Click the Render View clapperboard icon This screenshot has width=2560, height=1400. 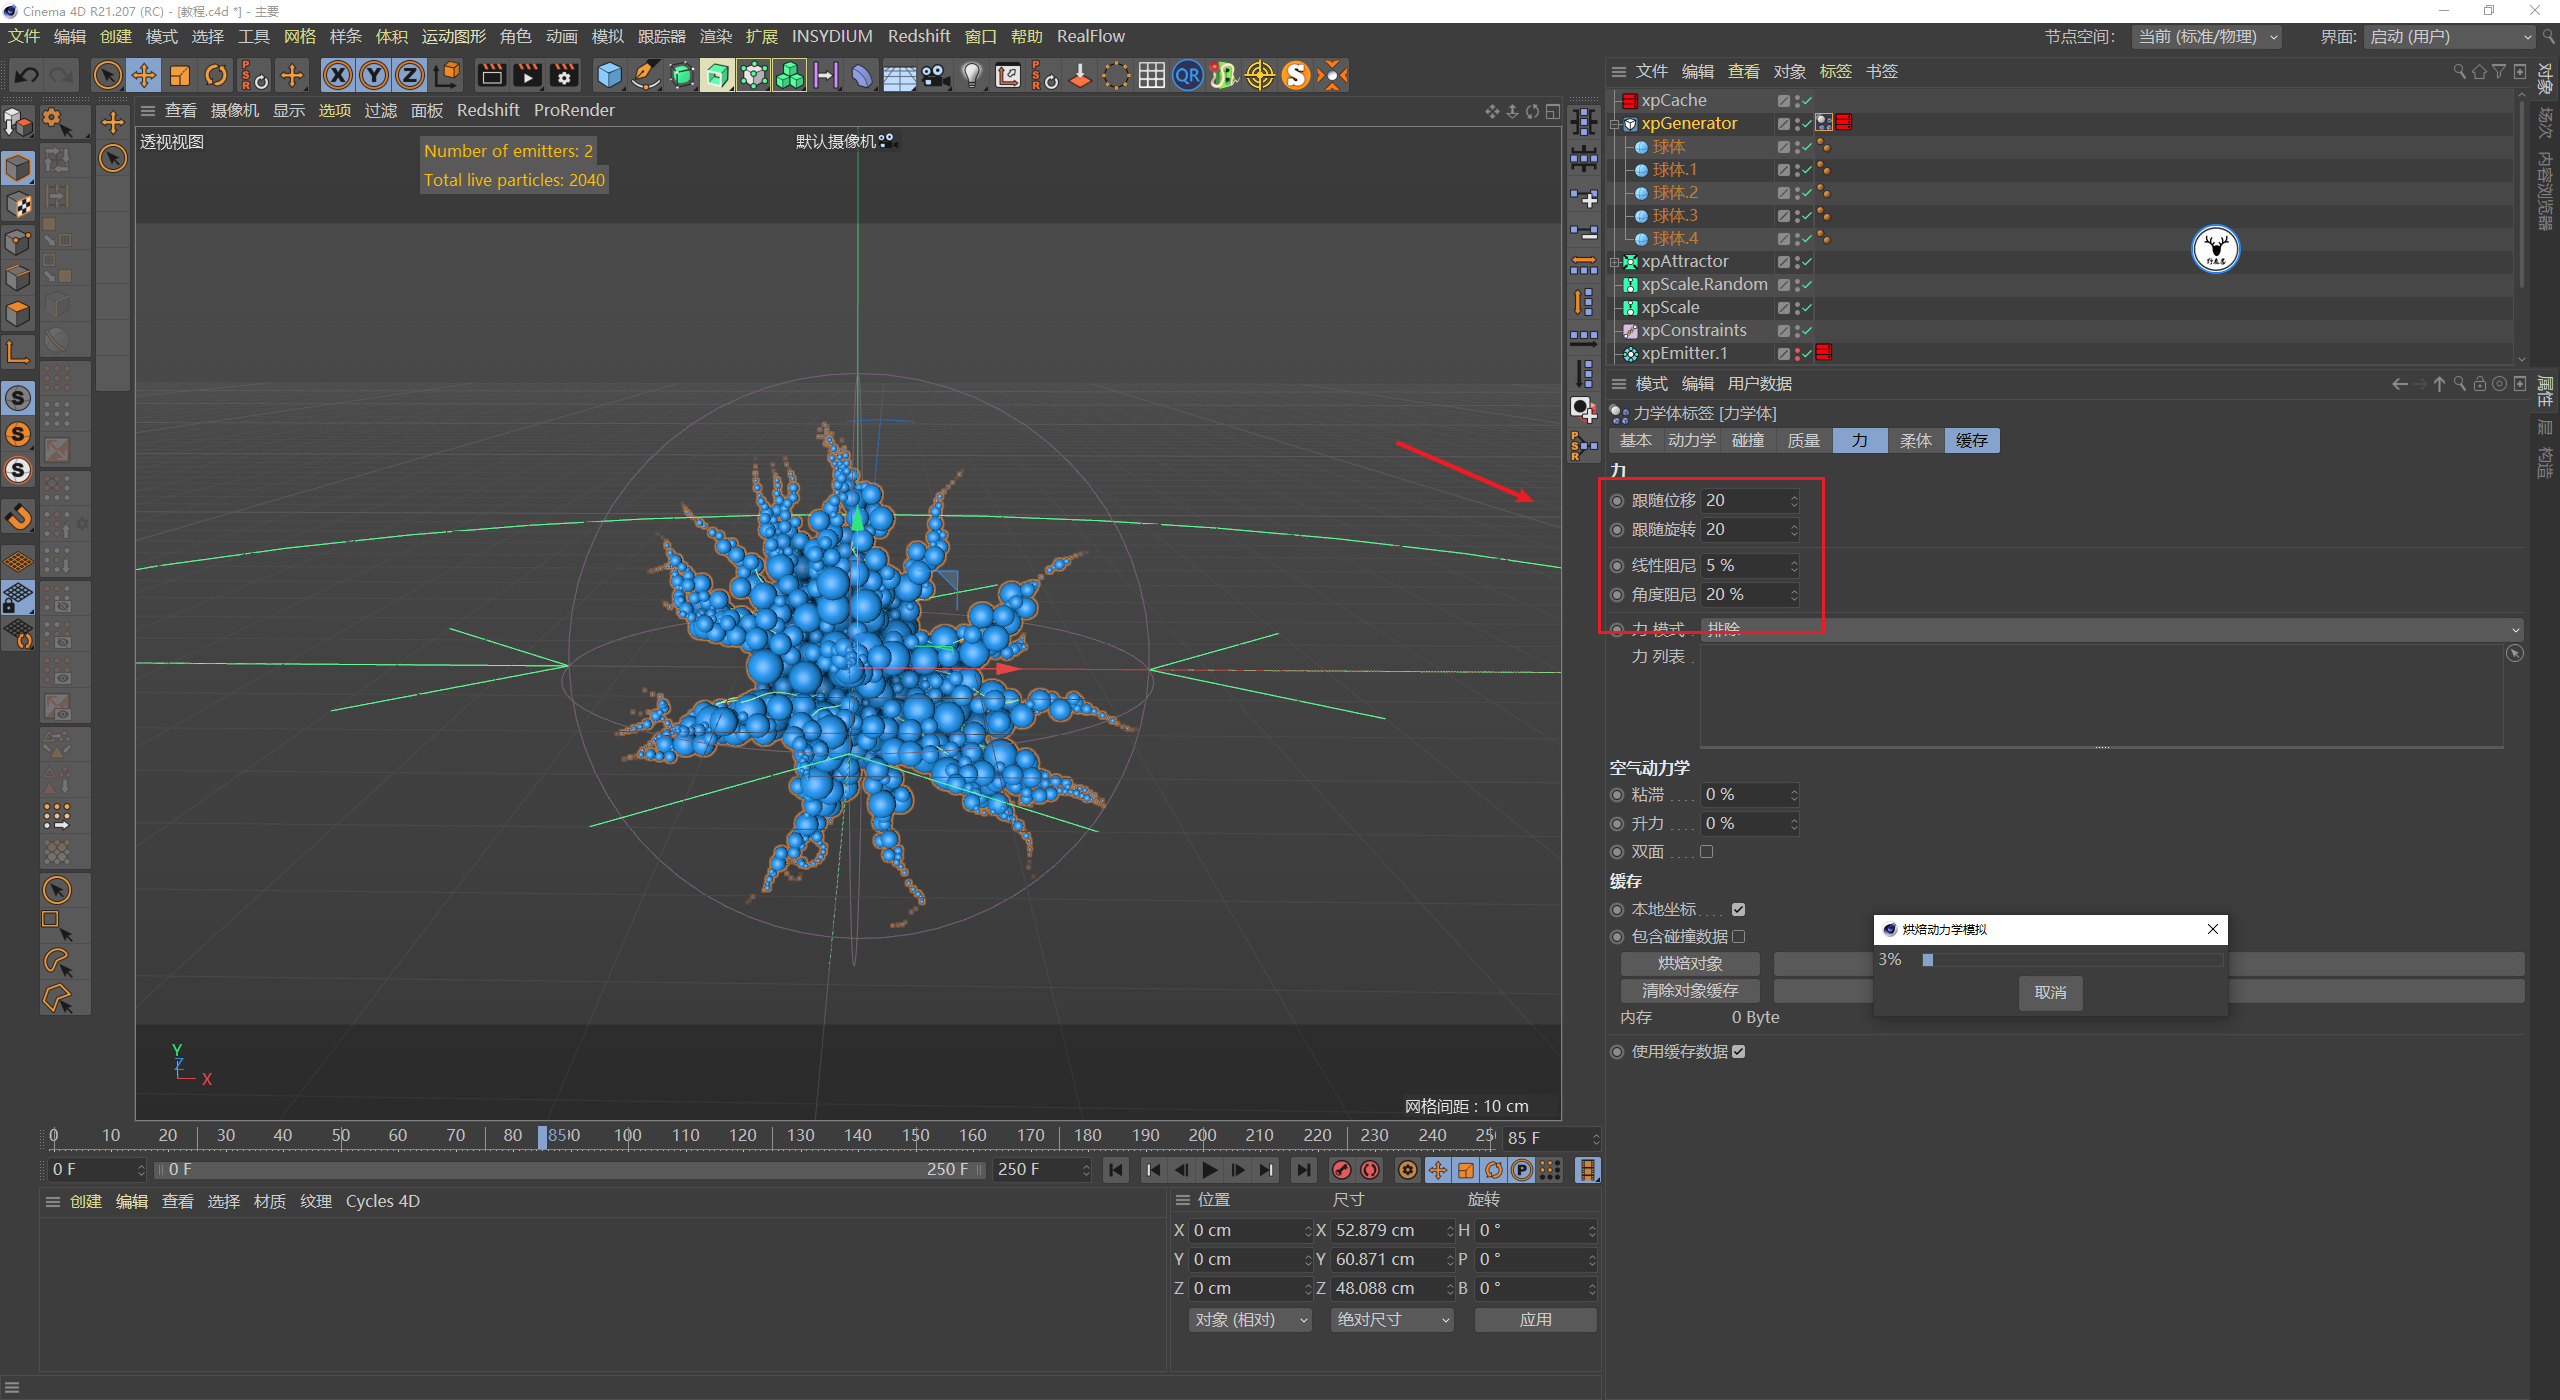click(491, 75)
